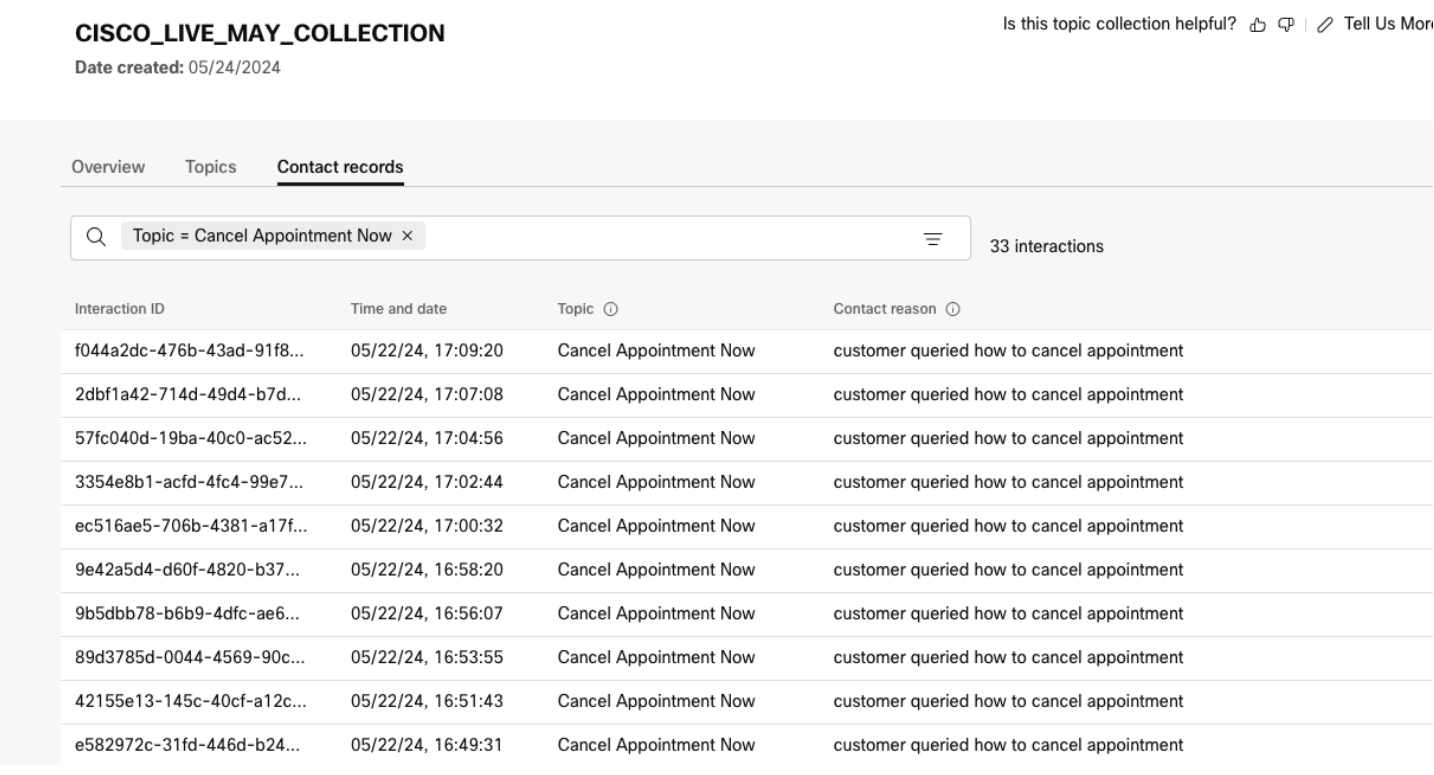Select the row timestamped 17:00:32
Image resolution: width=1434 pixels, height=775 pixels.
pos(427,526)
